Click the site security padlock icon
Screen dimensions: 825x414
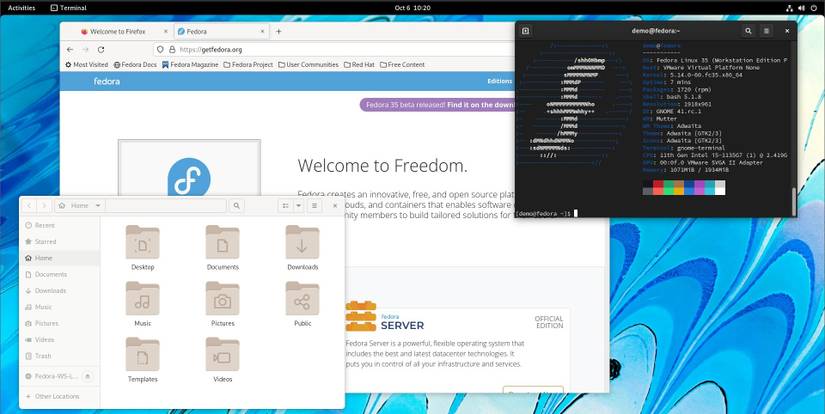tap(172, 49)
